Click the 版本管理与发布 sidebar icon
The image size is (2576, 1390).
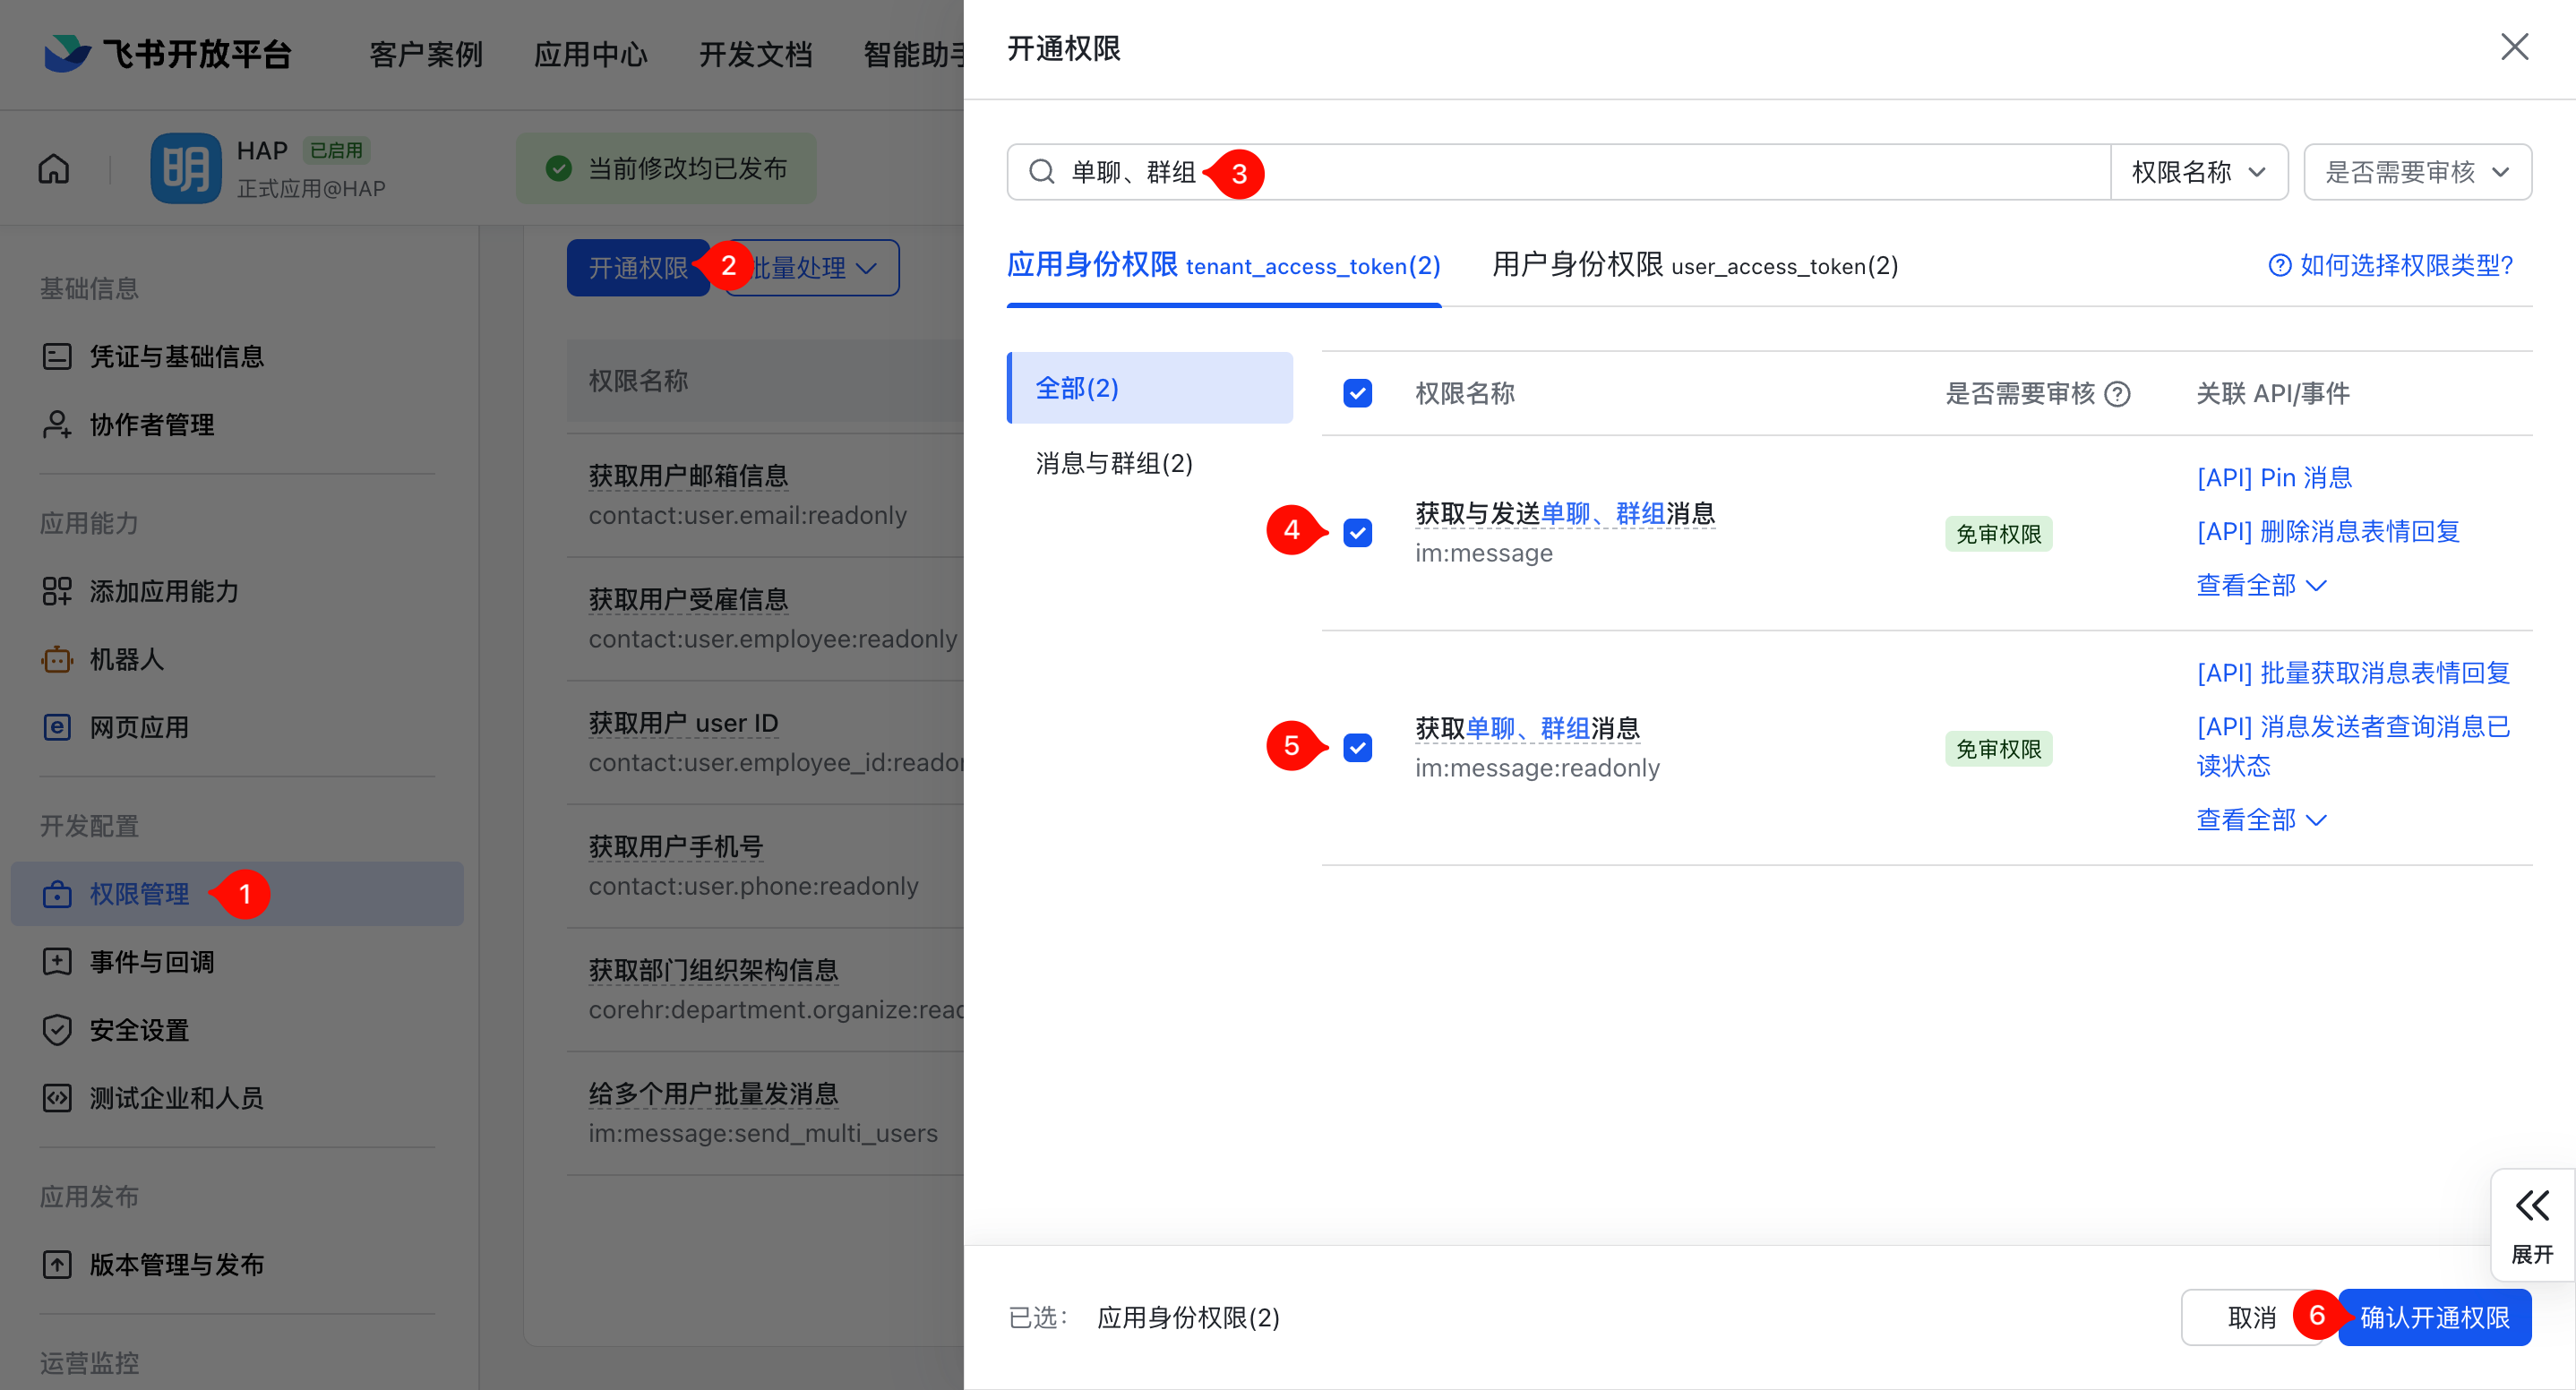[x=57, y=1265]
